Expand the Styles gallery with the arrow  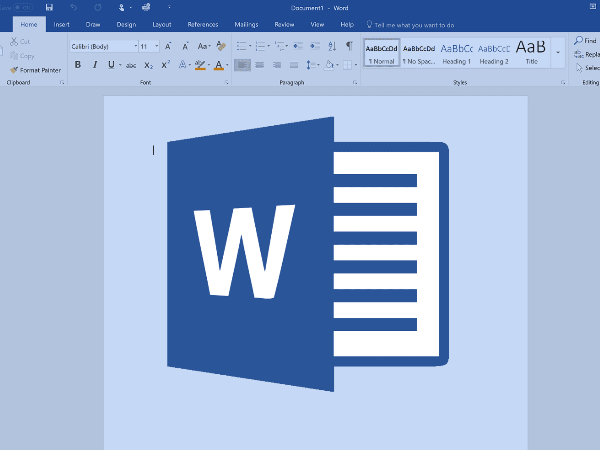(x=558, y=52)
